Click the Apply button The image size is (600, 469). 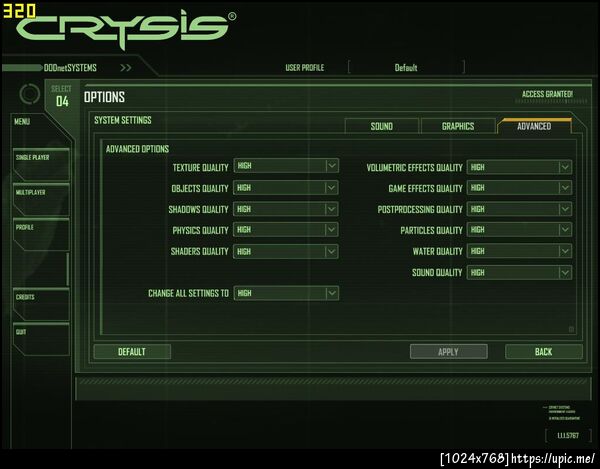pyautogui.click(x=448, y=352)
